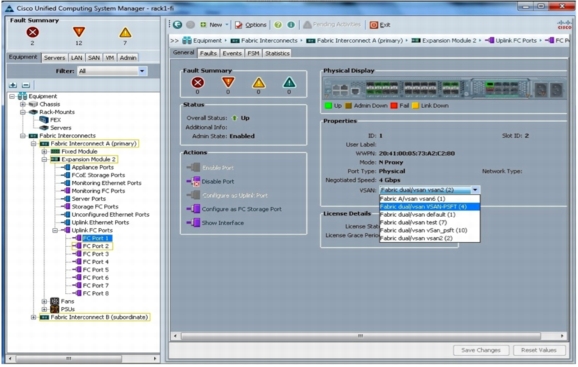Open the New toolbar menu
The height and width of the screenshot is (367, 578).
(214, 25)
